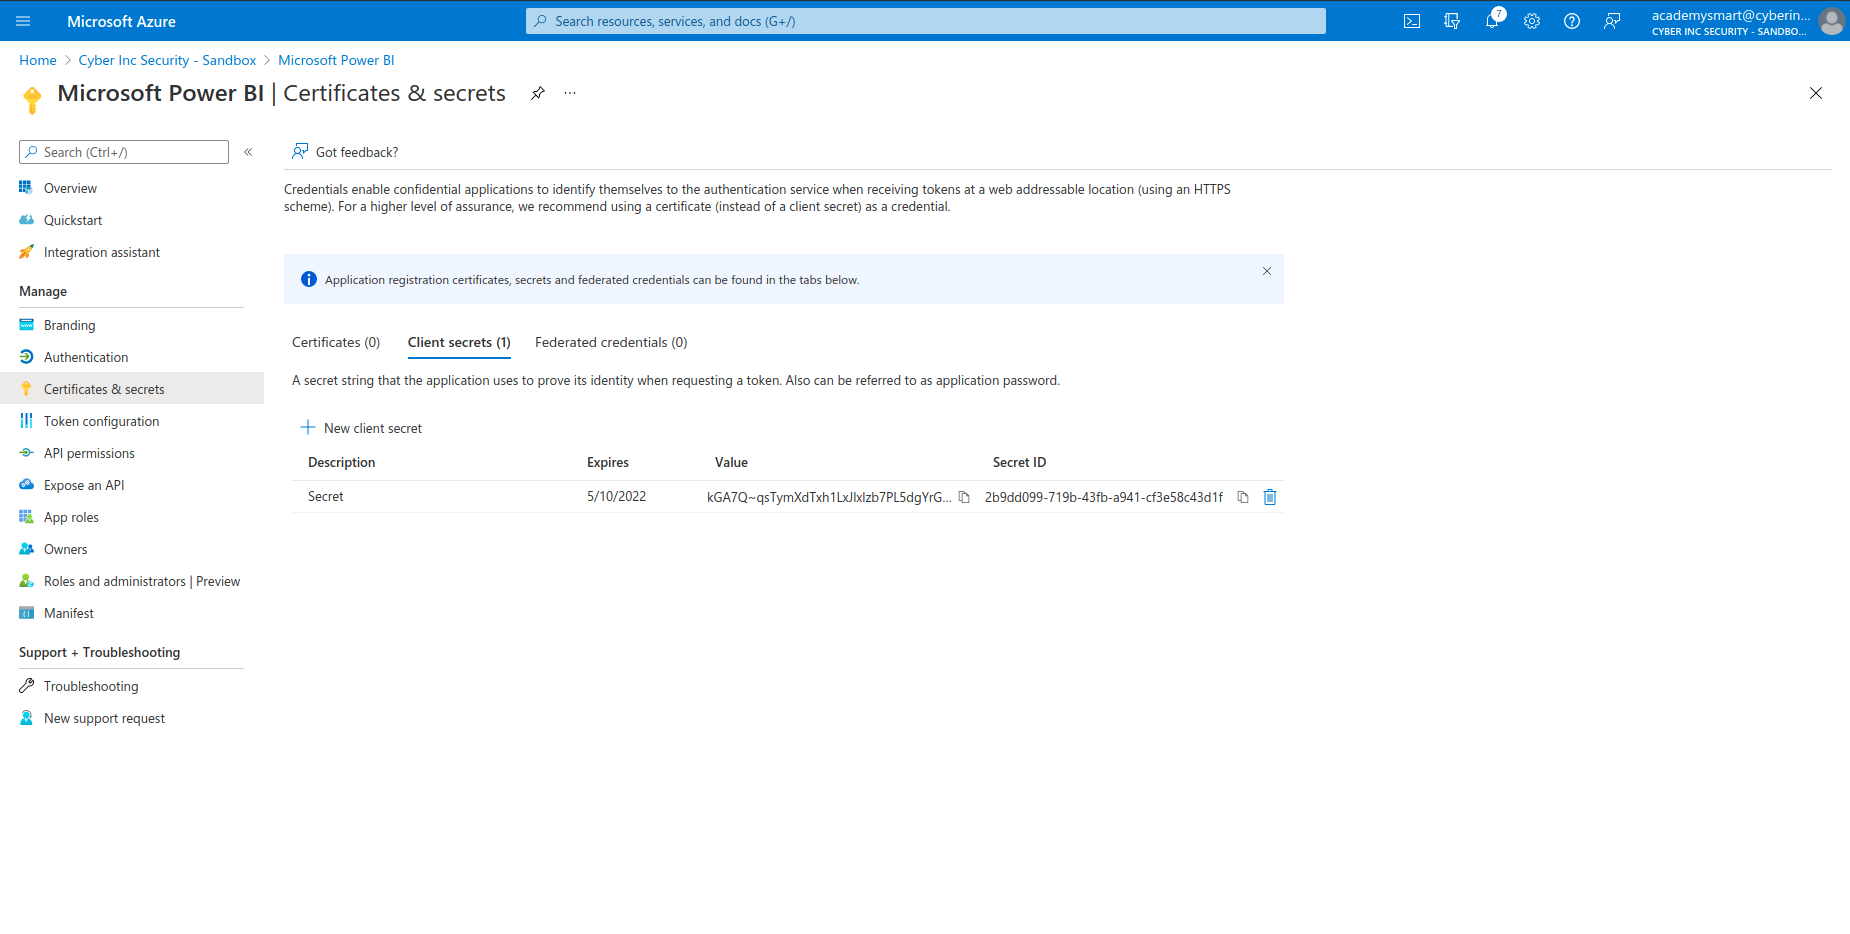Click the Troubleshooting wrench icon
The width and height of the screenshot is (1850, 934).
click(26, 686)
